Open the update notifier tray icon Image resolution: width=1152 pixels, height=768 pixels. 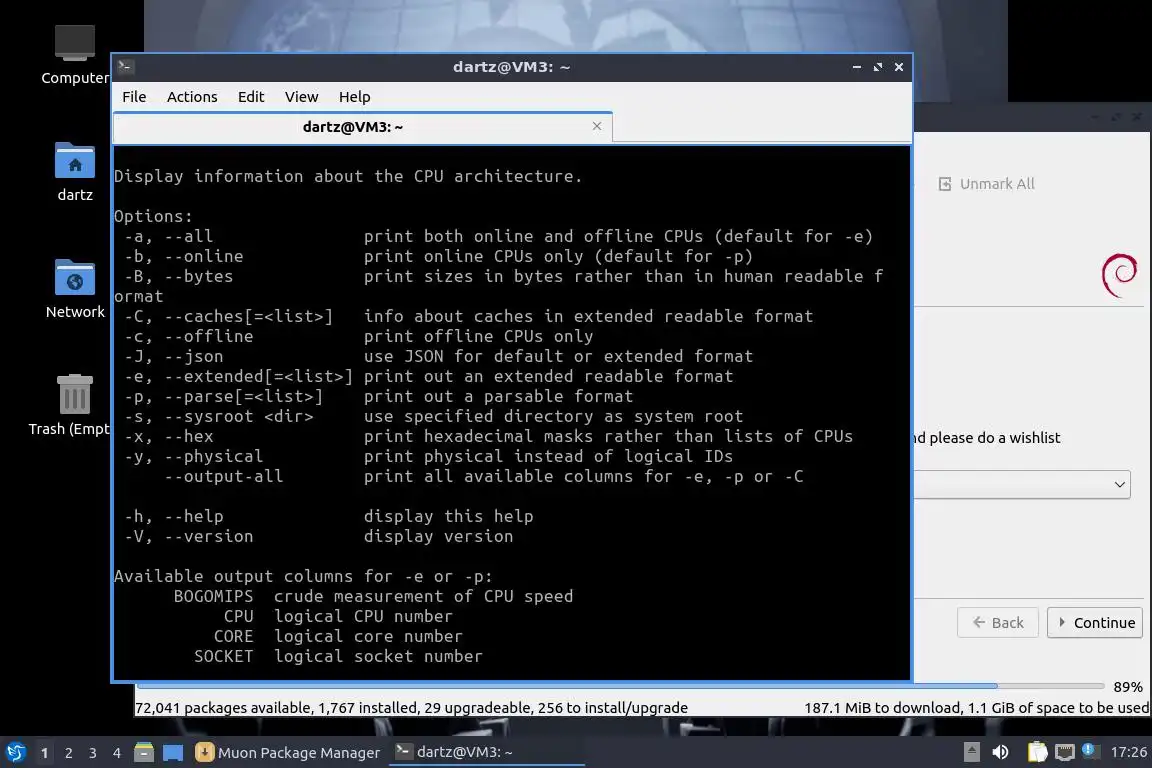coord(1090,751)
